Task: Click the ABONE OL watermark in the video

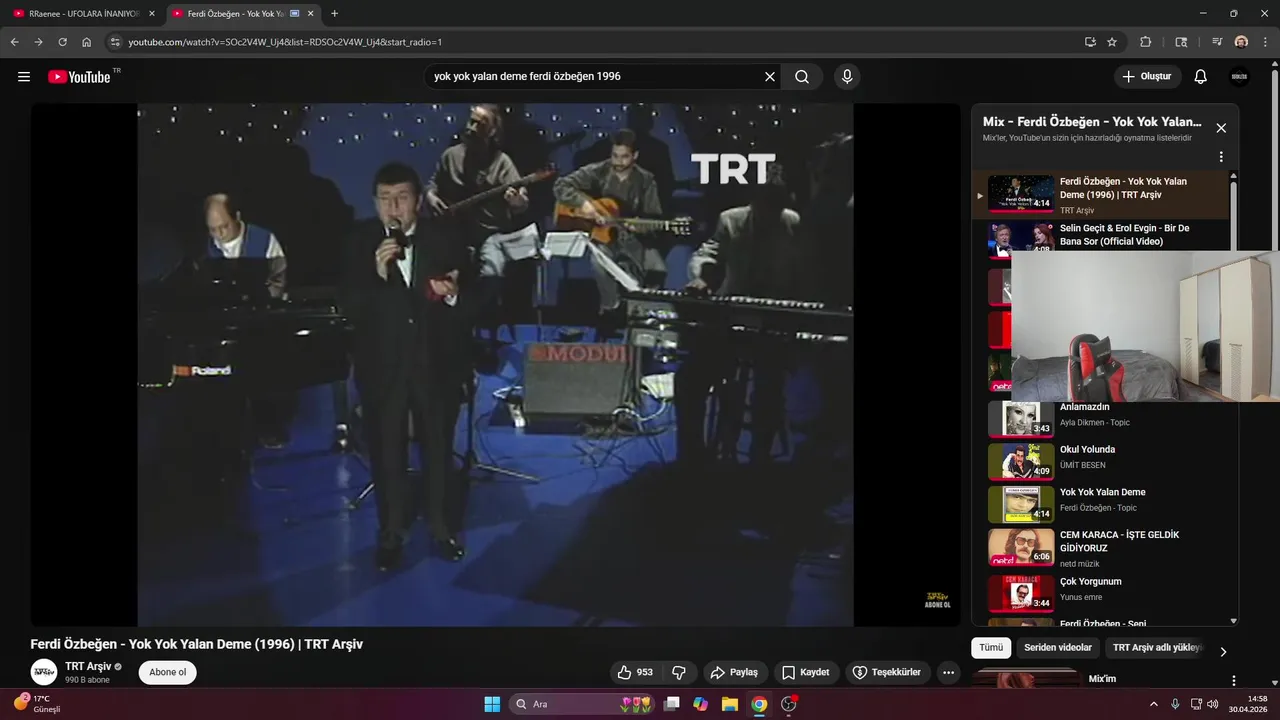Action: click(x=937, y=600)
